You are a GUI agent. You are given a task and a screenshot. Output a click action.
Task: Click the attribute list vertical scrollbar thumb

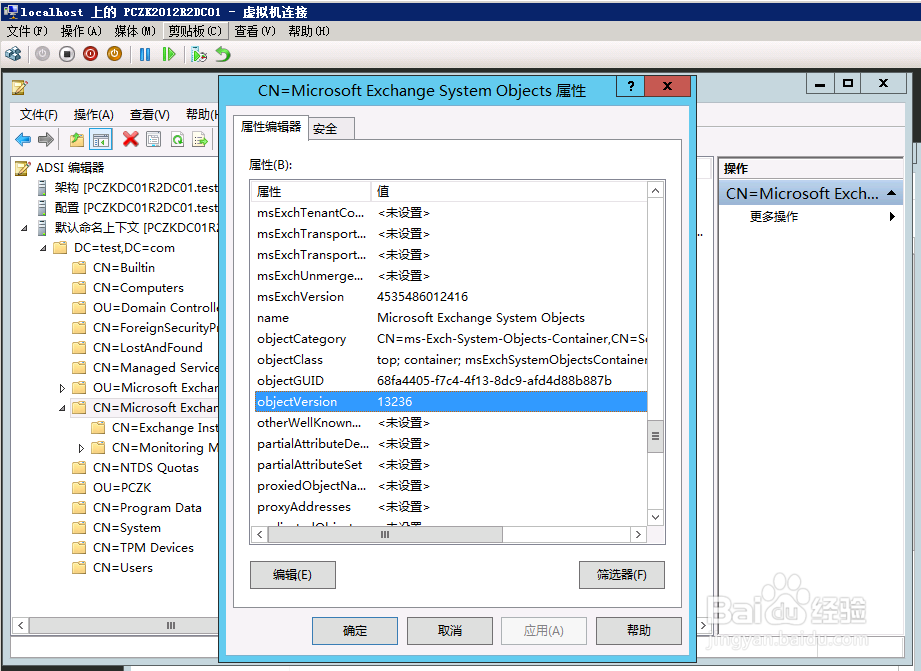click(x=656, y=436)
